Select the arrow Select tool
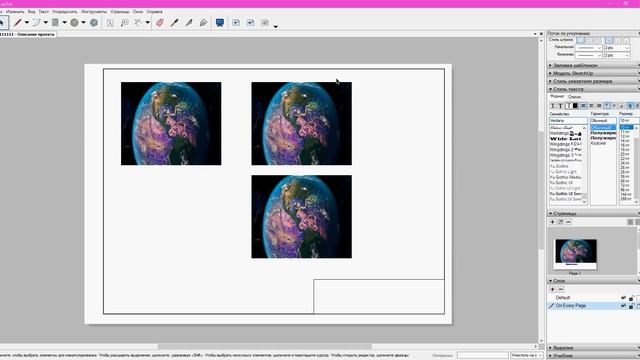 click(x=2, y=22)
